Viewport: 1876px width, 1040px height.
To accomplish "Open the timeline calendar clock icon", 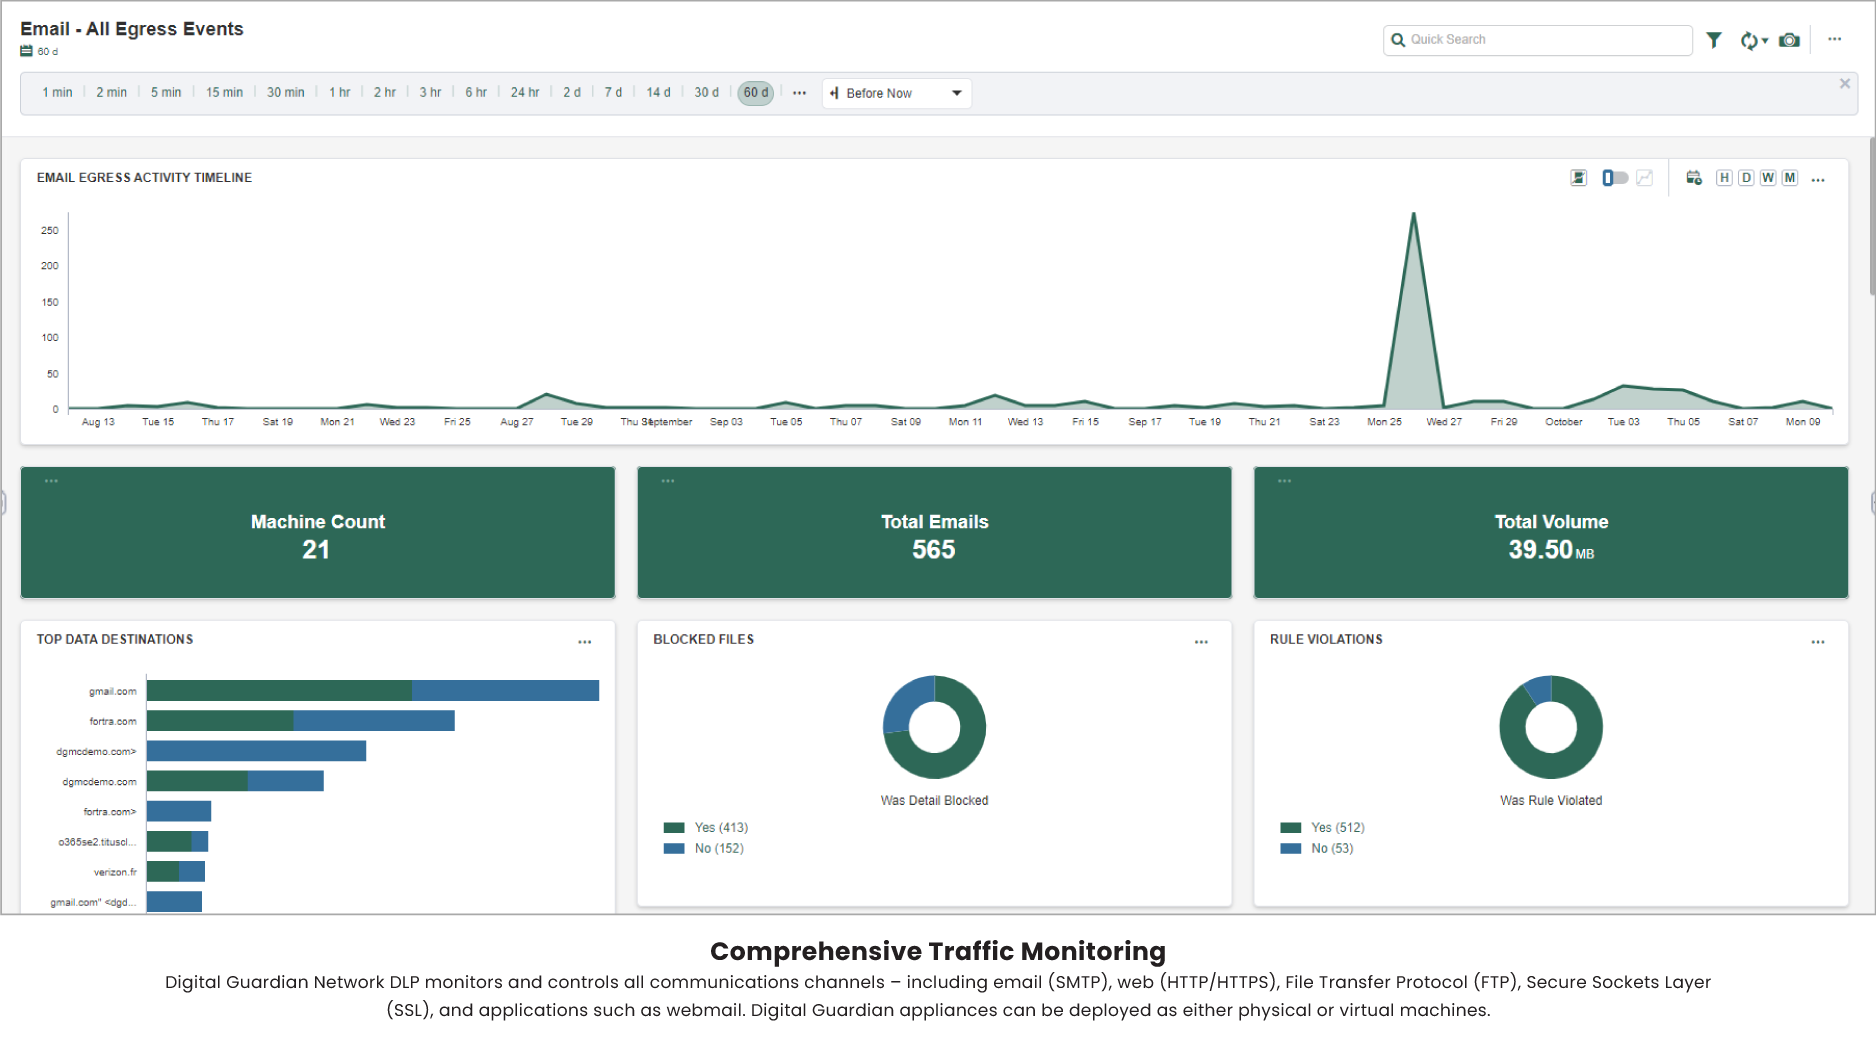I will [1694, 178].
